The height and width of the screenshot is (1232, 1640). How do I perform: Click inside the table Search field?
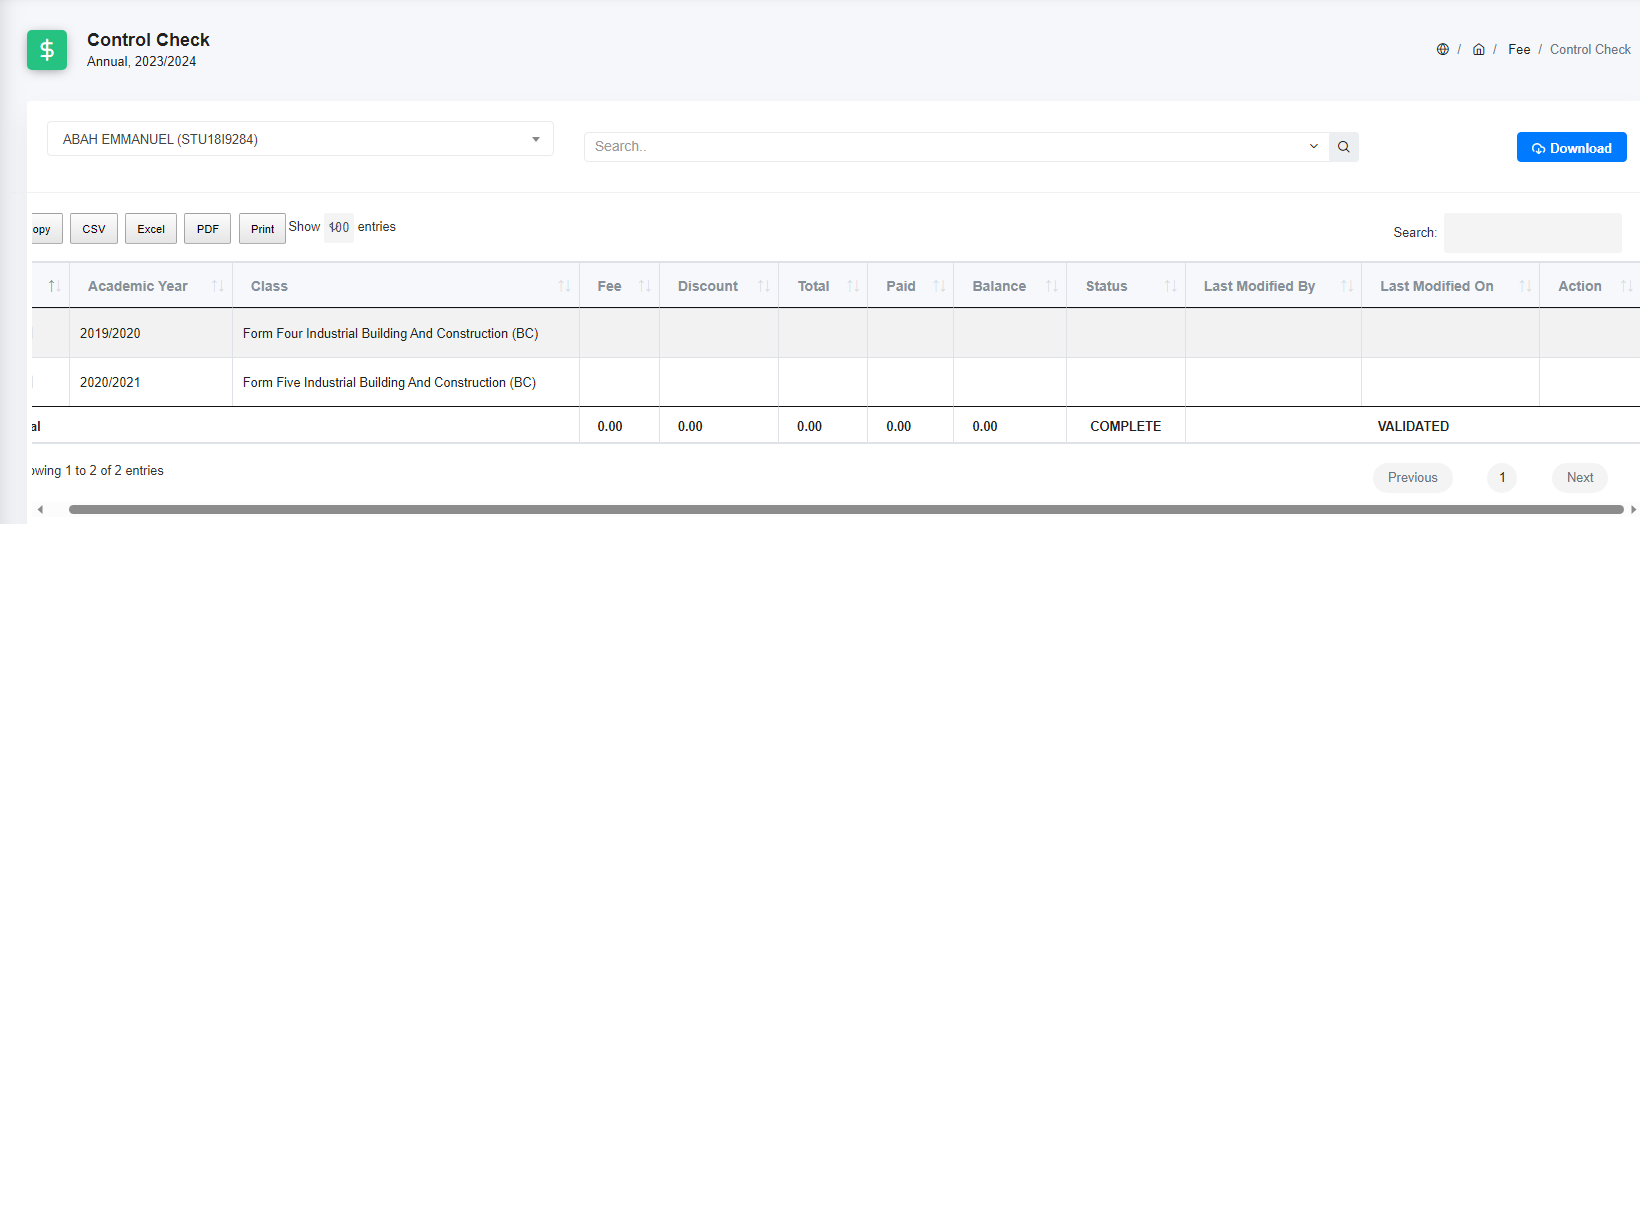click(1532, 232)
